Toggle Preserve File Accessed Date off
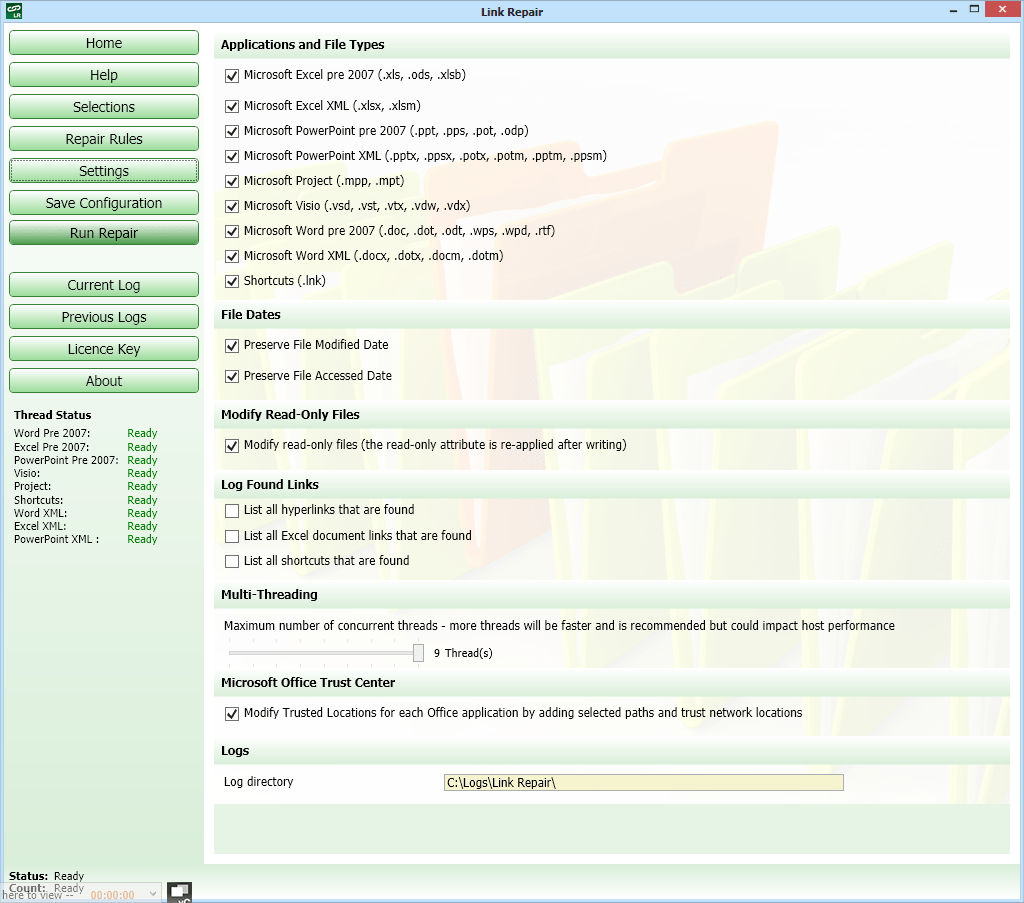The image size is (1024, 903). tap(231, 376)
